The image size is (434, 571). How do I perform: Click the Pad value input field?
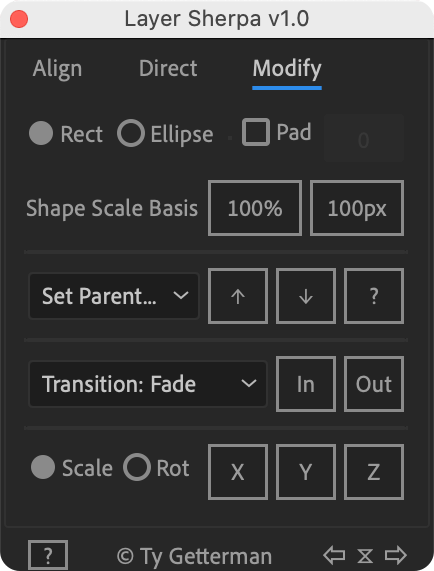[x=364, y=139]
